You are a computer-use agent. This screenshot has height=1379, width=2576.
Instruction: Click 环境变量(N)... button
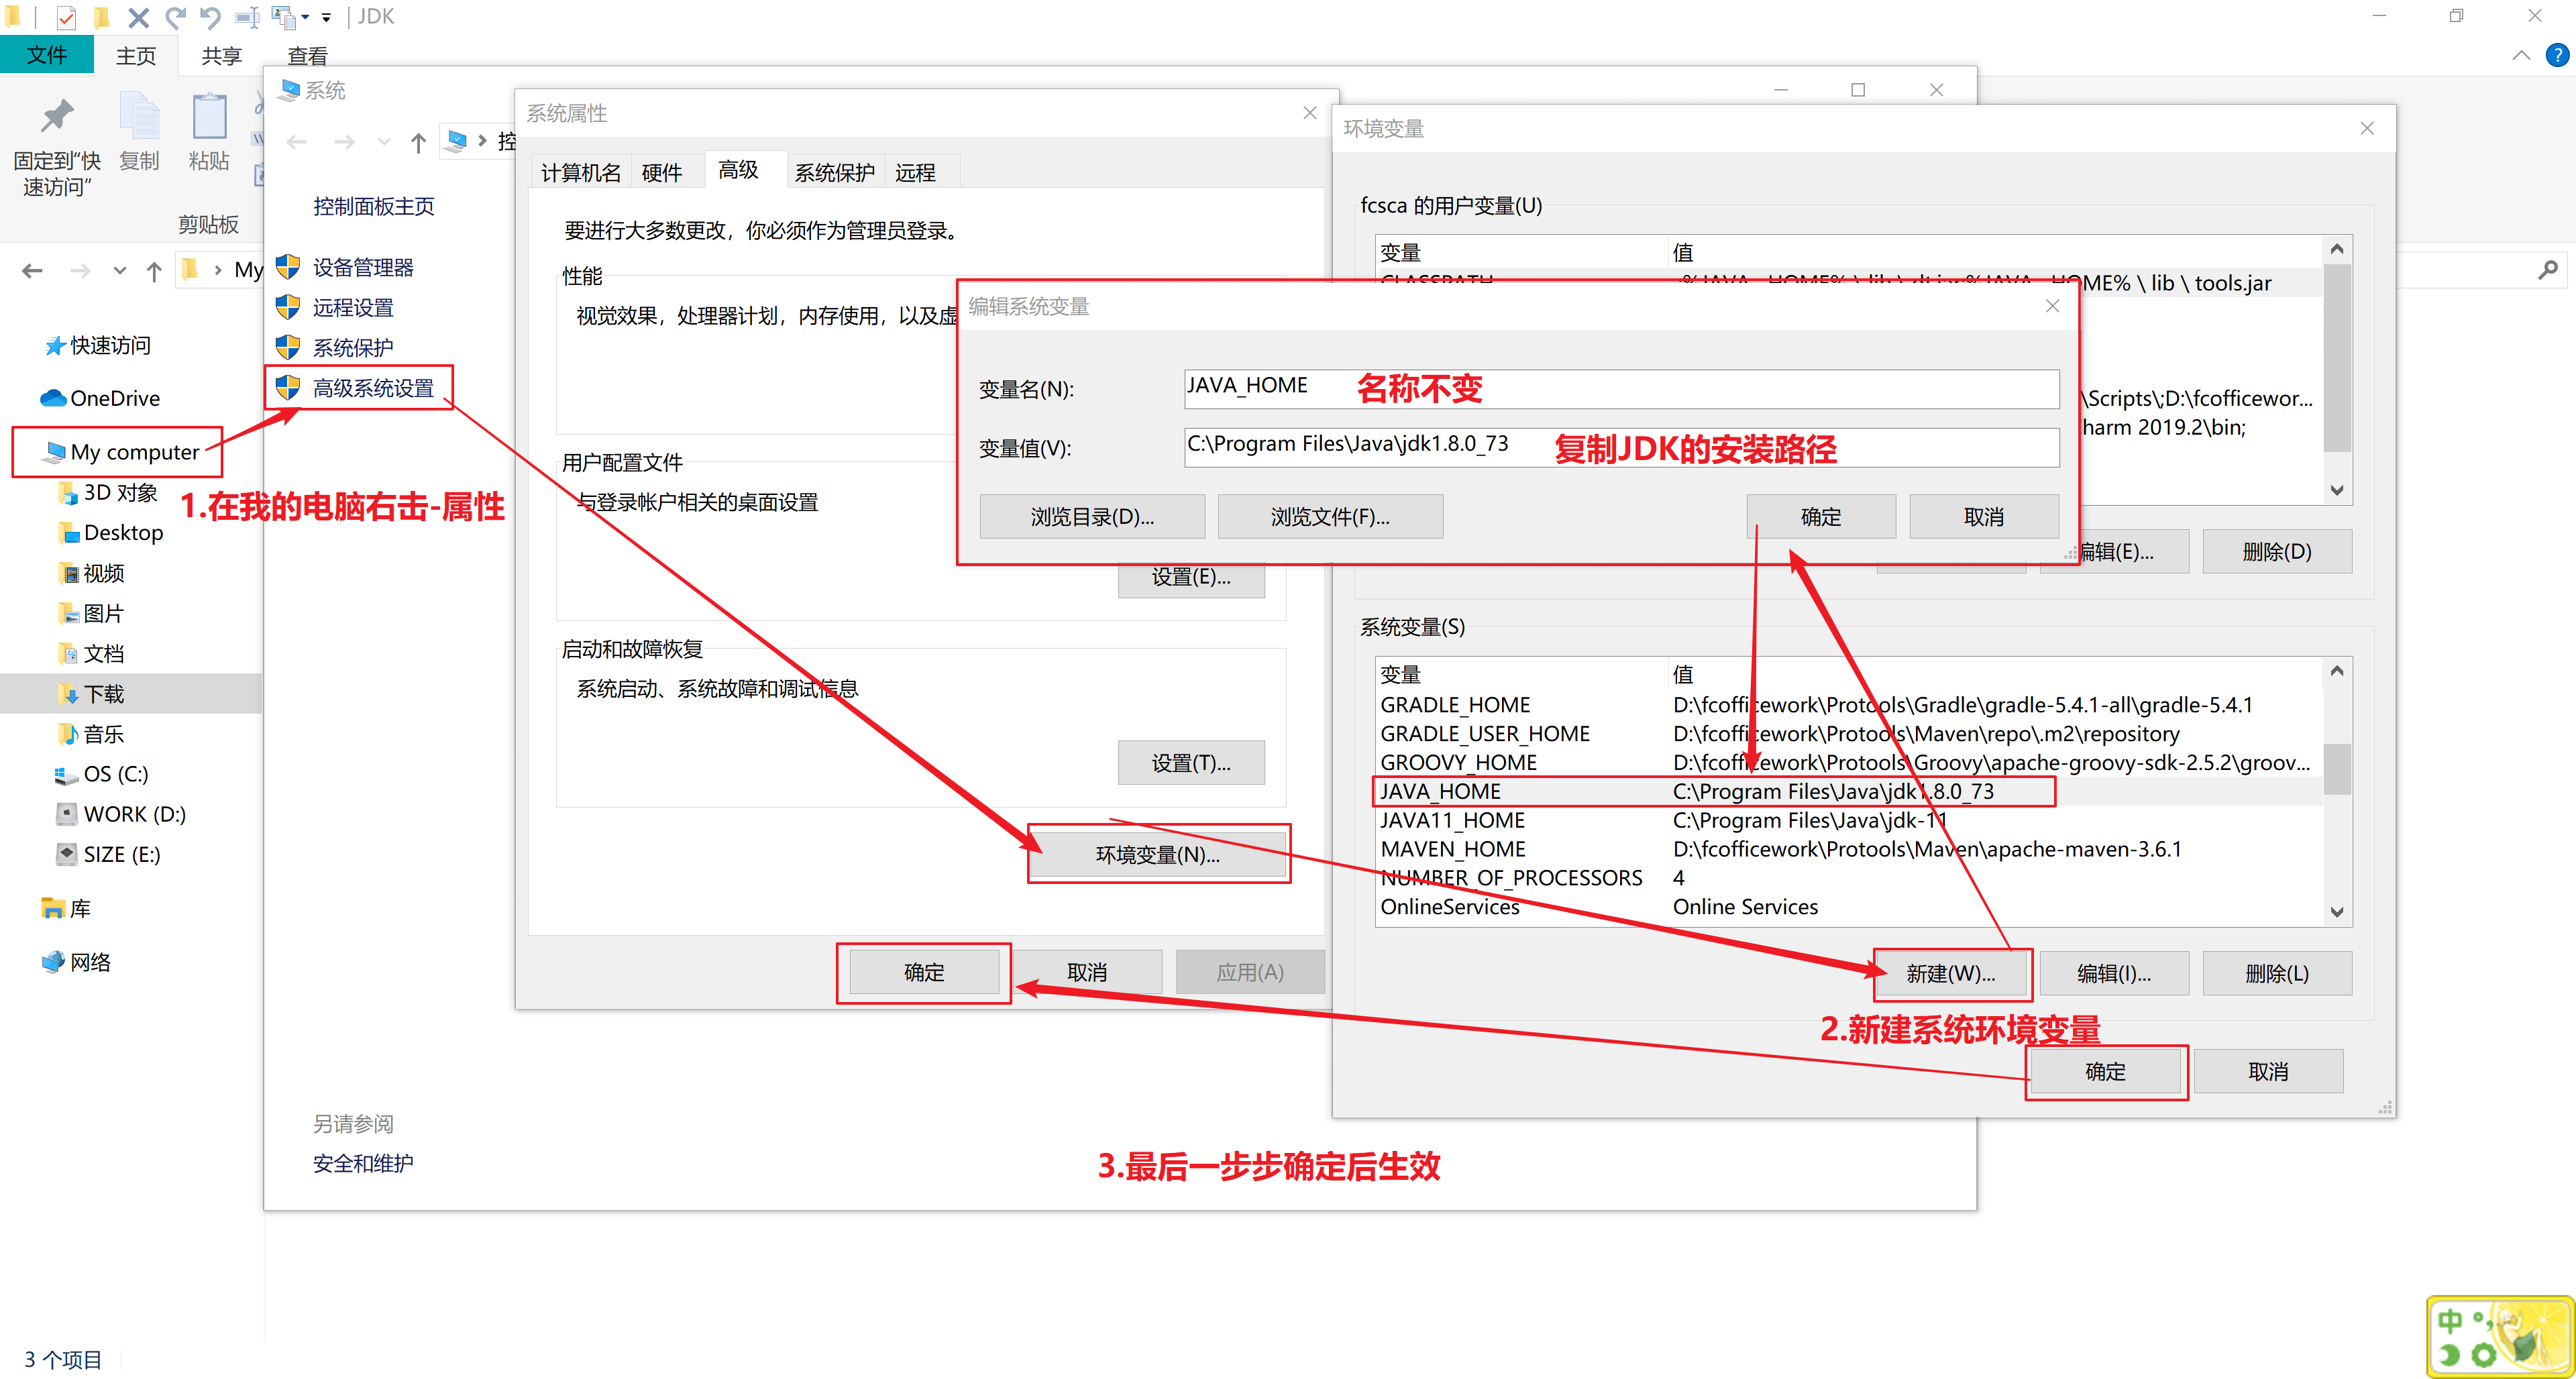[x=1158, y=854]
